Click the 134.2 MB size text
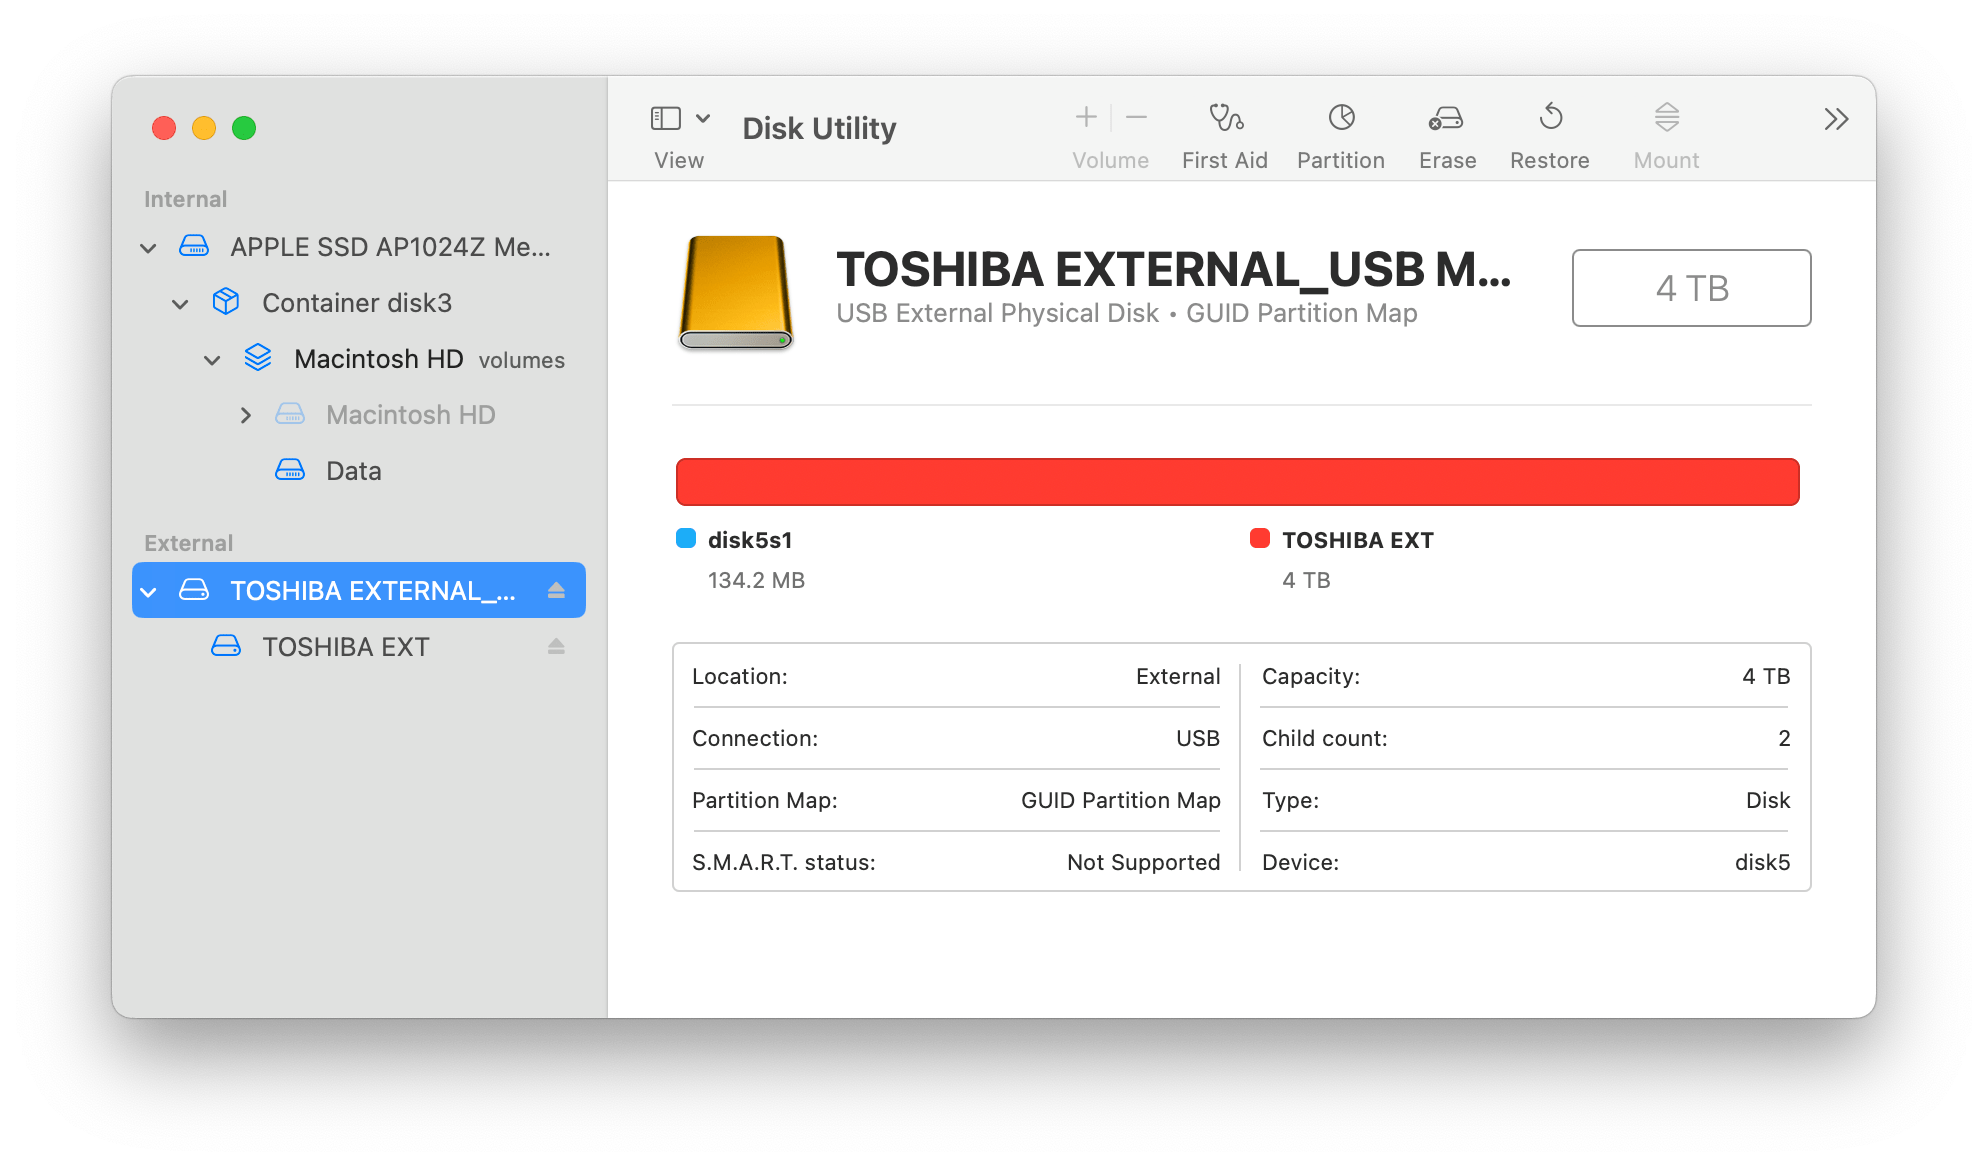The height and width of the screenshot is (1166, 1988). tap(756, 580)
